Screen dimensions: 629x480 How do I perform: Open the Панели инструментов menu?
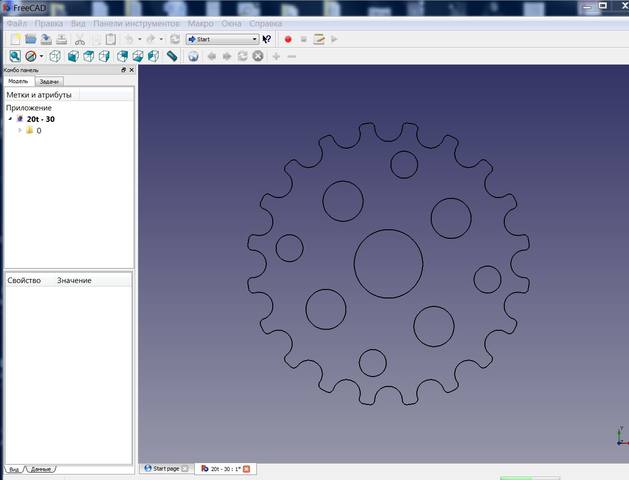coord(136,24)
